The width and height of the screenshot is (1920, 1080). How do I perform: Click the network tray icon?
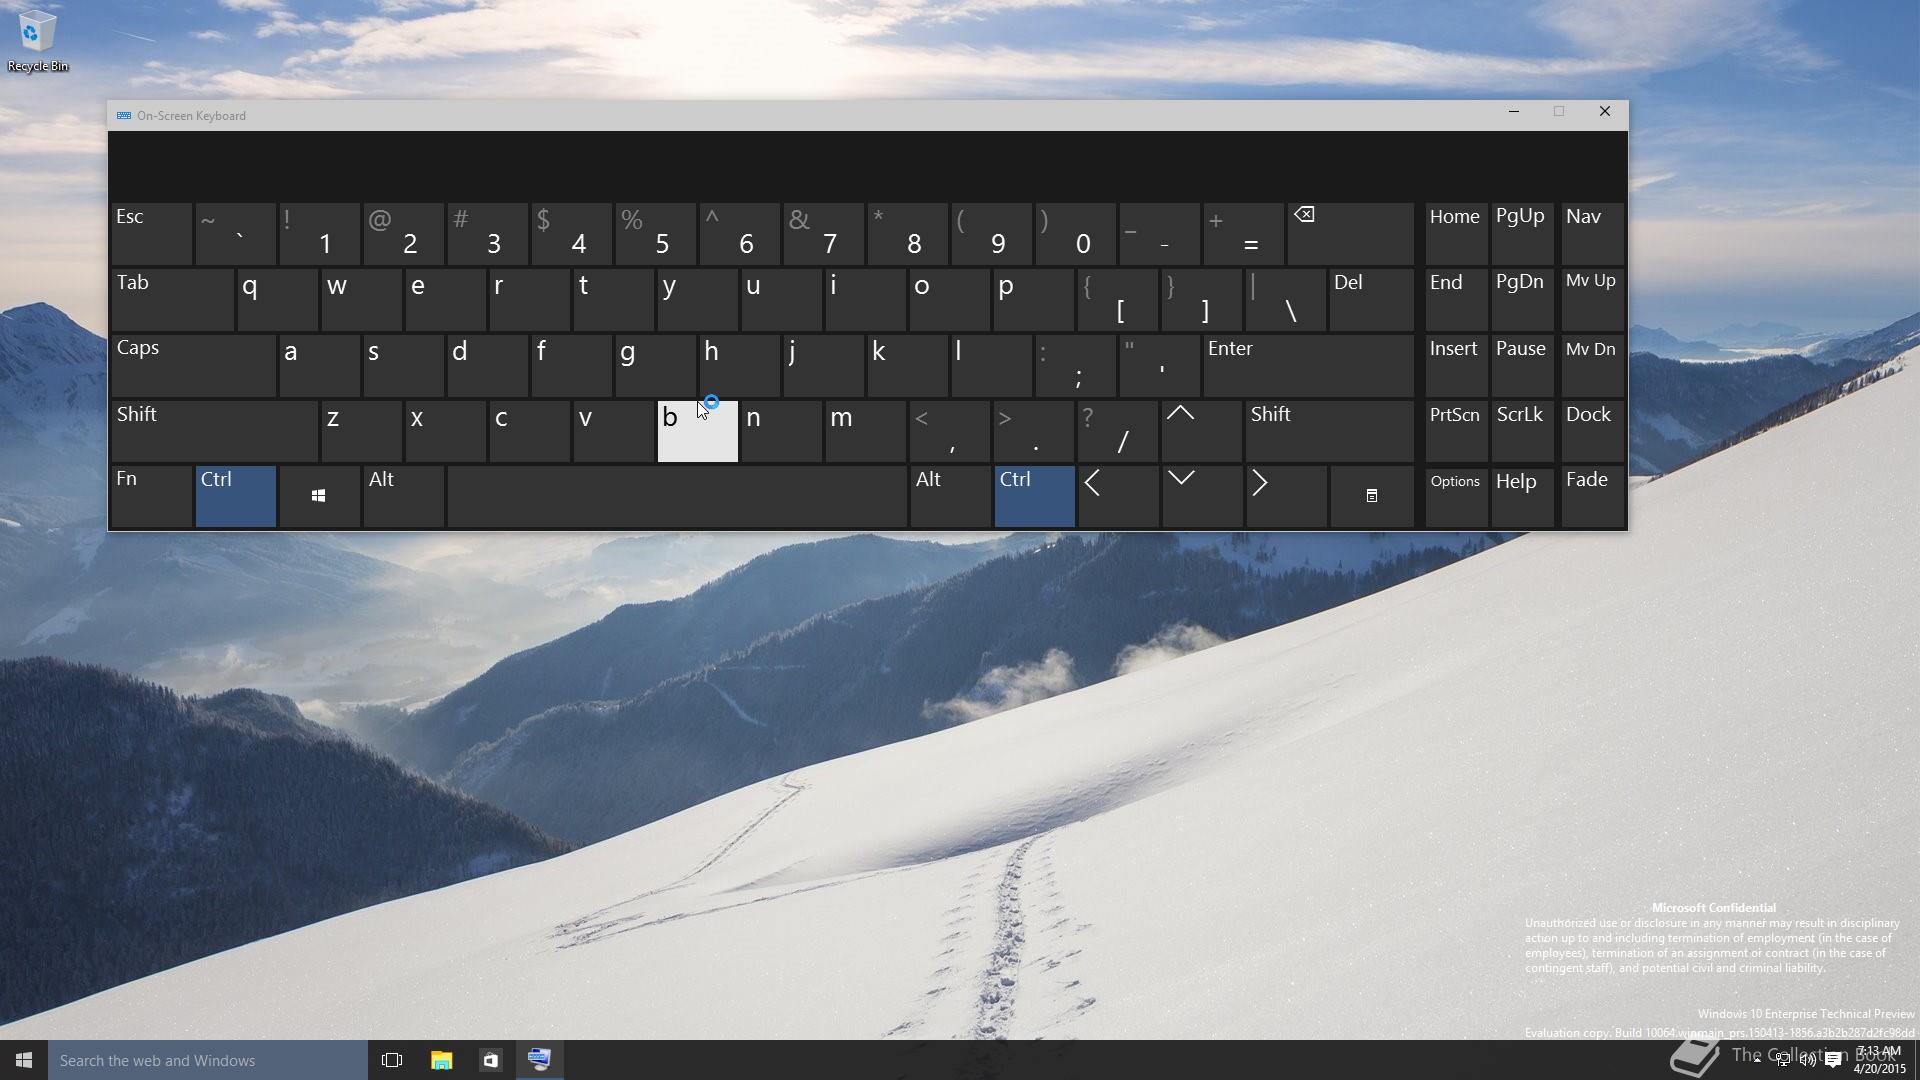click(x=1783, y=1060)
